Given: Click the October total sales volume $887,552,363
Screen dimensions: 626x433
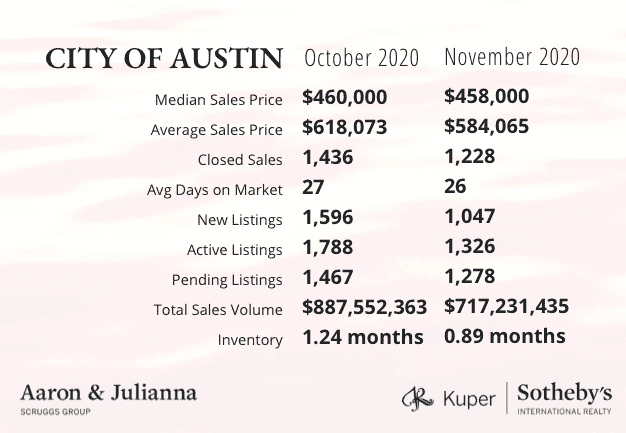Looking at the screenshot, I should (364, 308).
